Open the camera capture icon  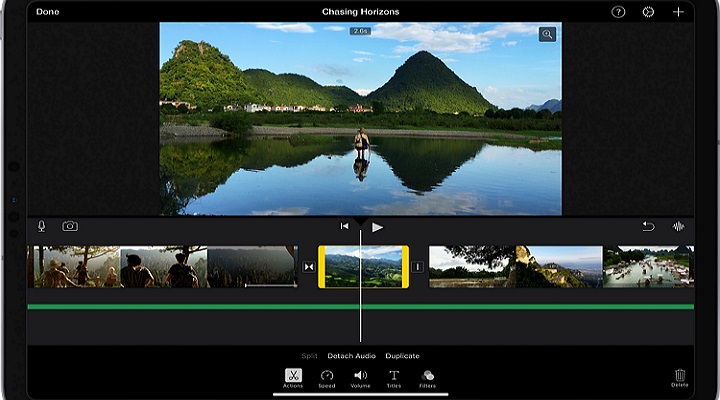[x=70, y=226]
